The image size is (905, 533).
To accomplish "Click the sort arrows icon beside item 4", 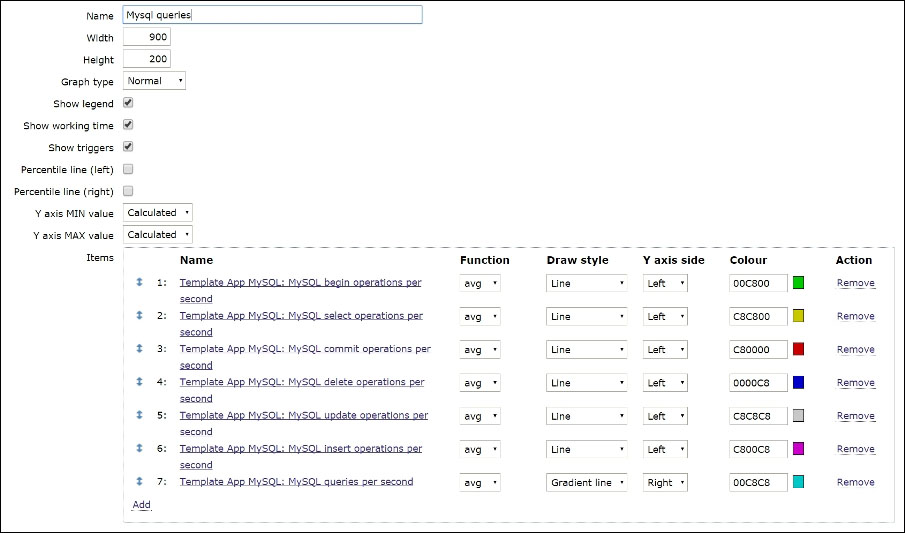I will (139, 382).
